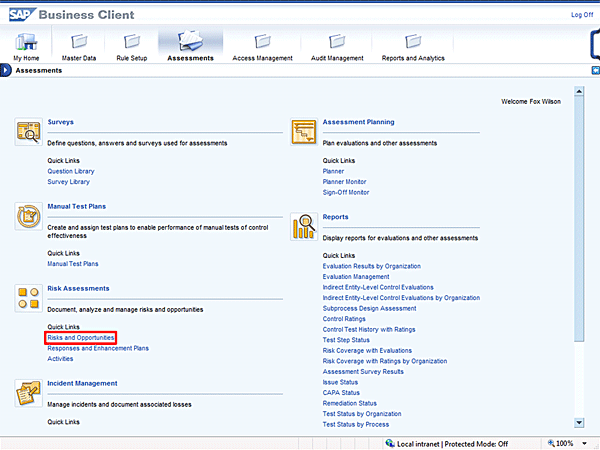Open the Master Data folder icon
The image size is (600, 450).
[x=79, y=41]
